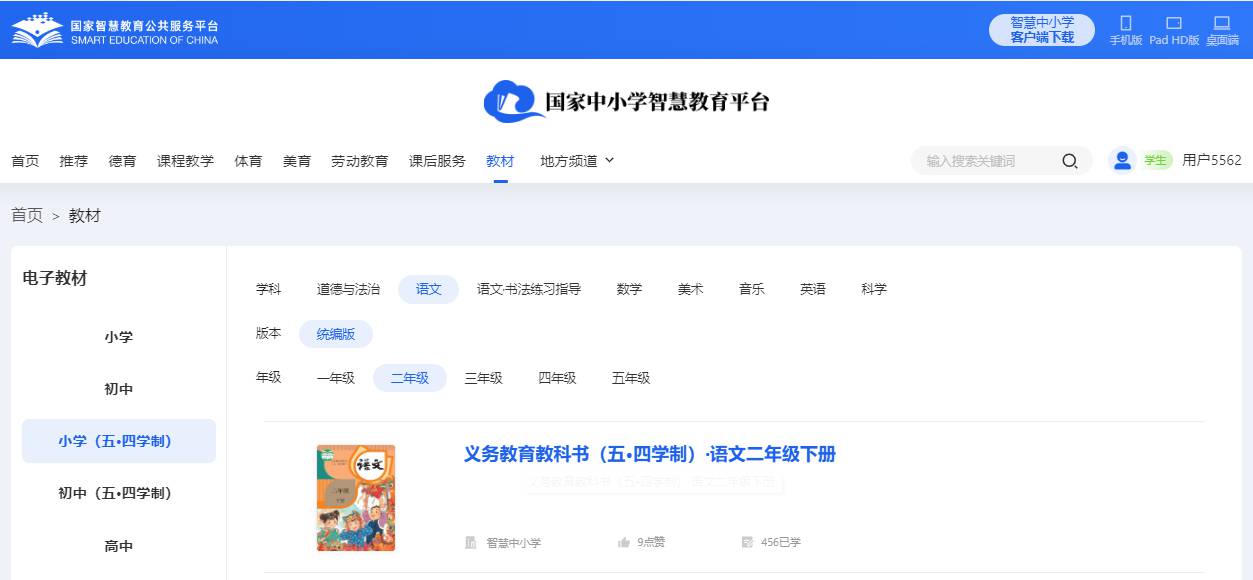The width and height of the screenshot is (1253, 580).
Task: Filter subject by 语文
Action: tap(429, 289)
